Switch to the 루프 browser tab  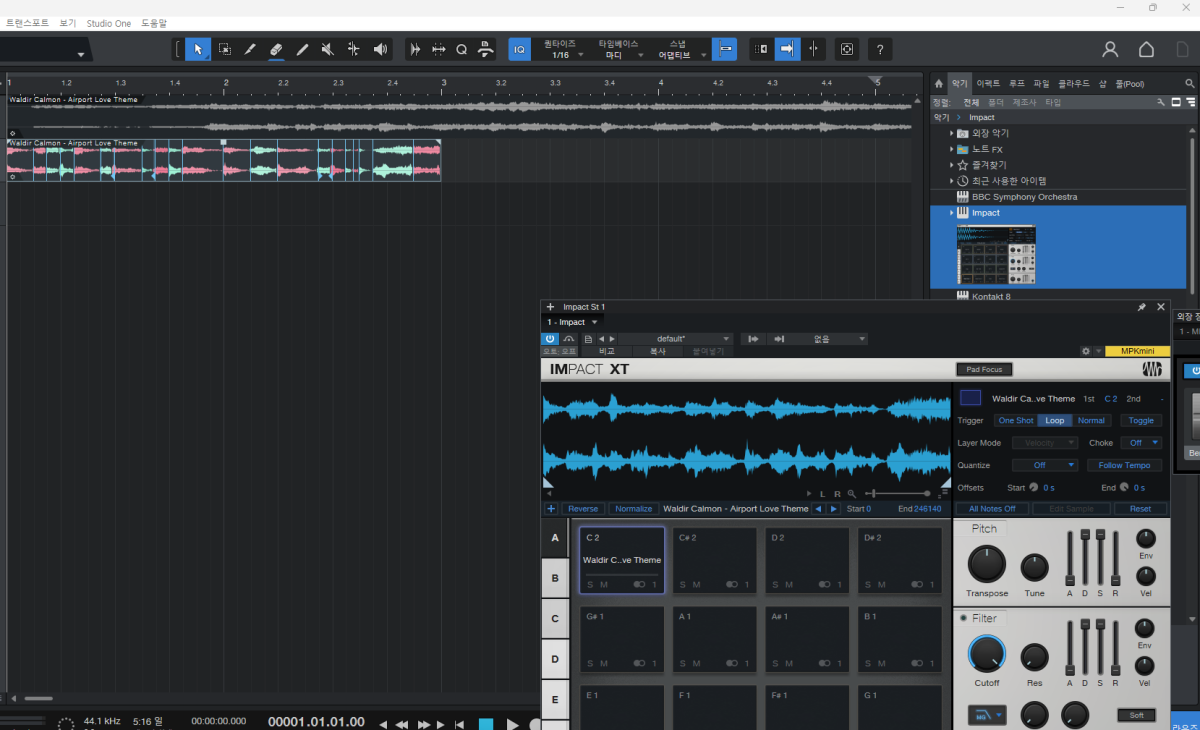pos(1016,84)
